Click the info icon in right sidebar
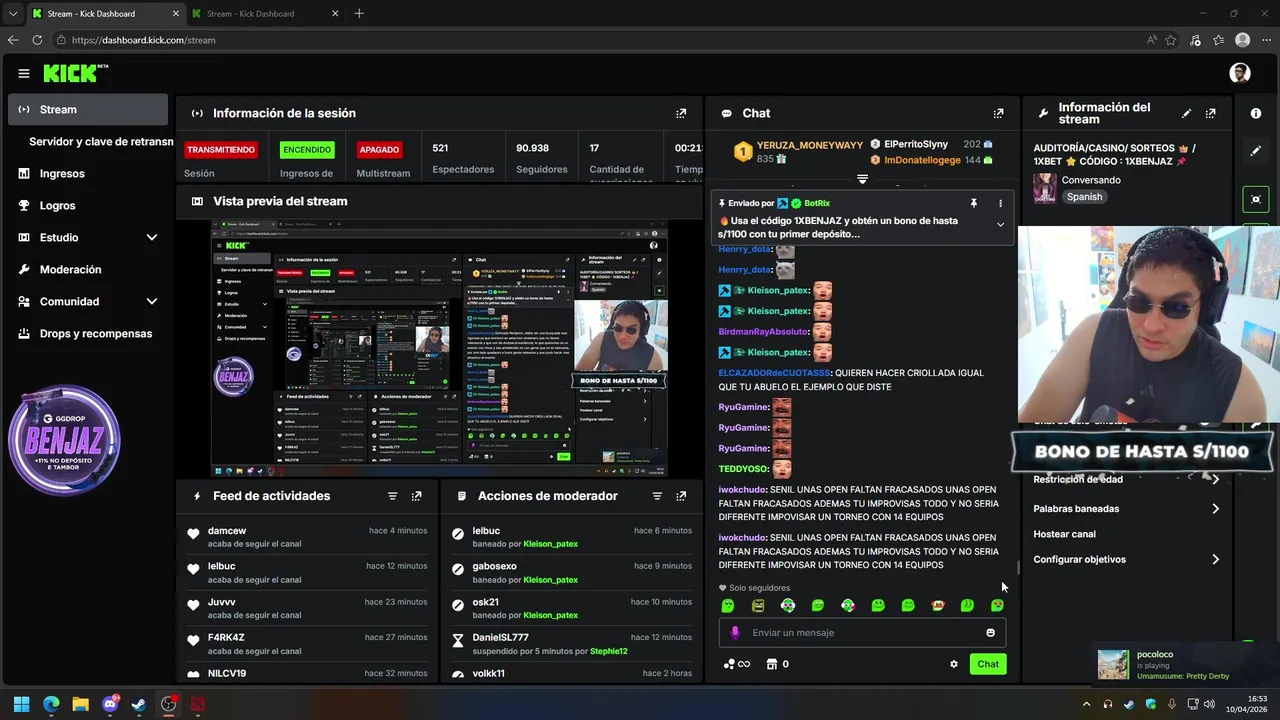The image size is (1280, 720). tap(1256, 114)
